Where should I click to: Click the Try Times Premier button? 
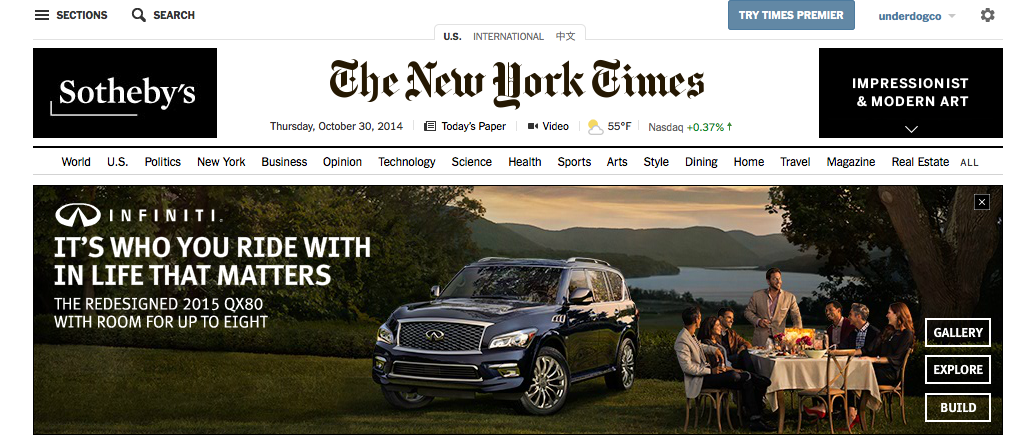point(791,15)
